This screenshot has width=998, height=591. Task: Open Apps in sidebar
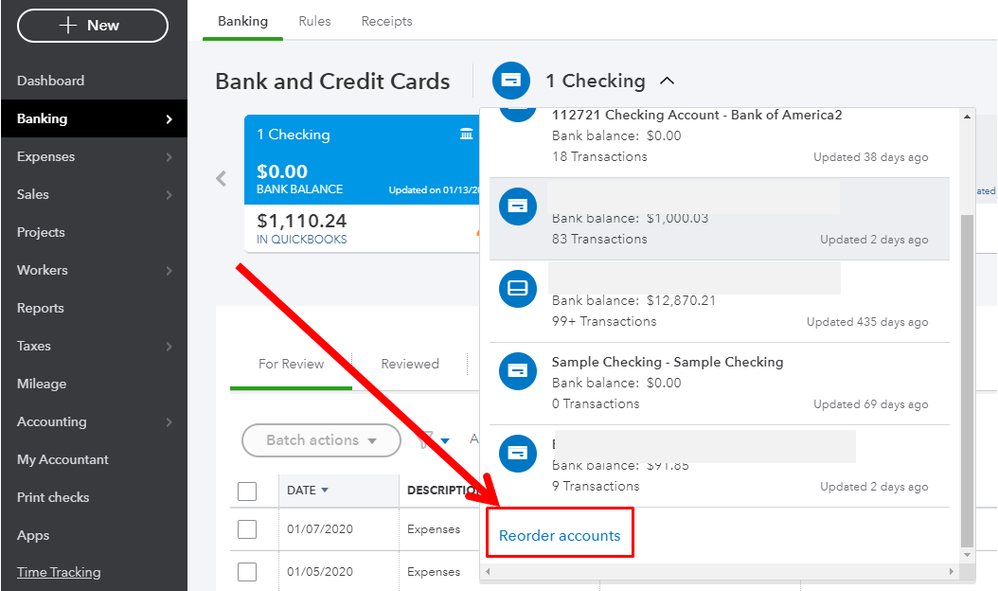(x=33, y=536)
